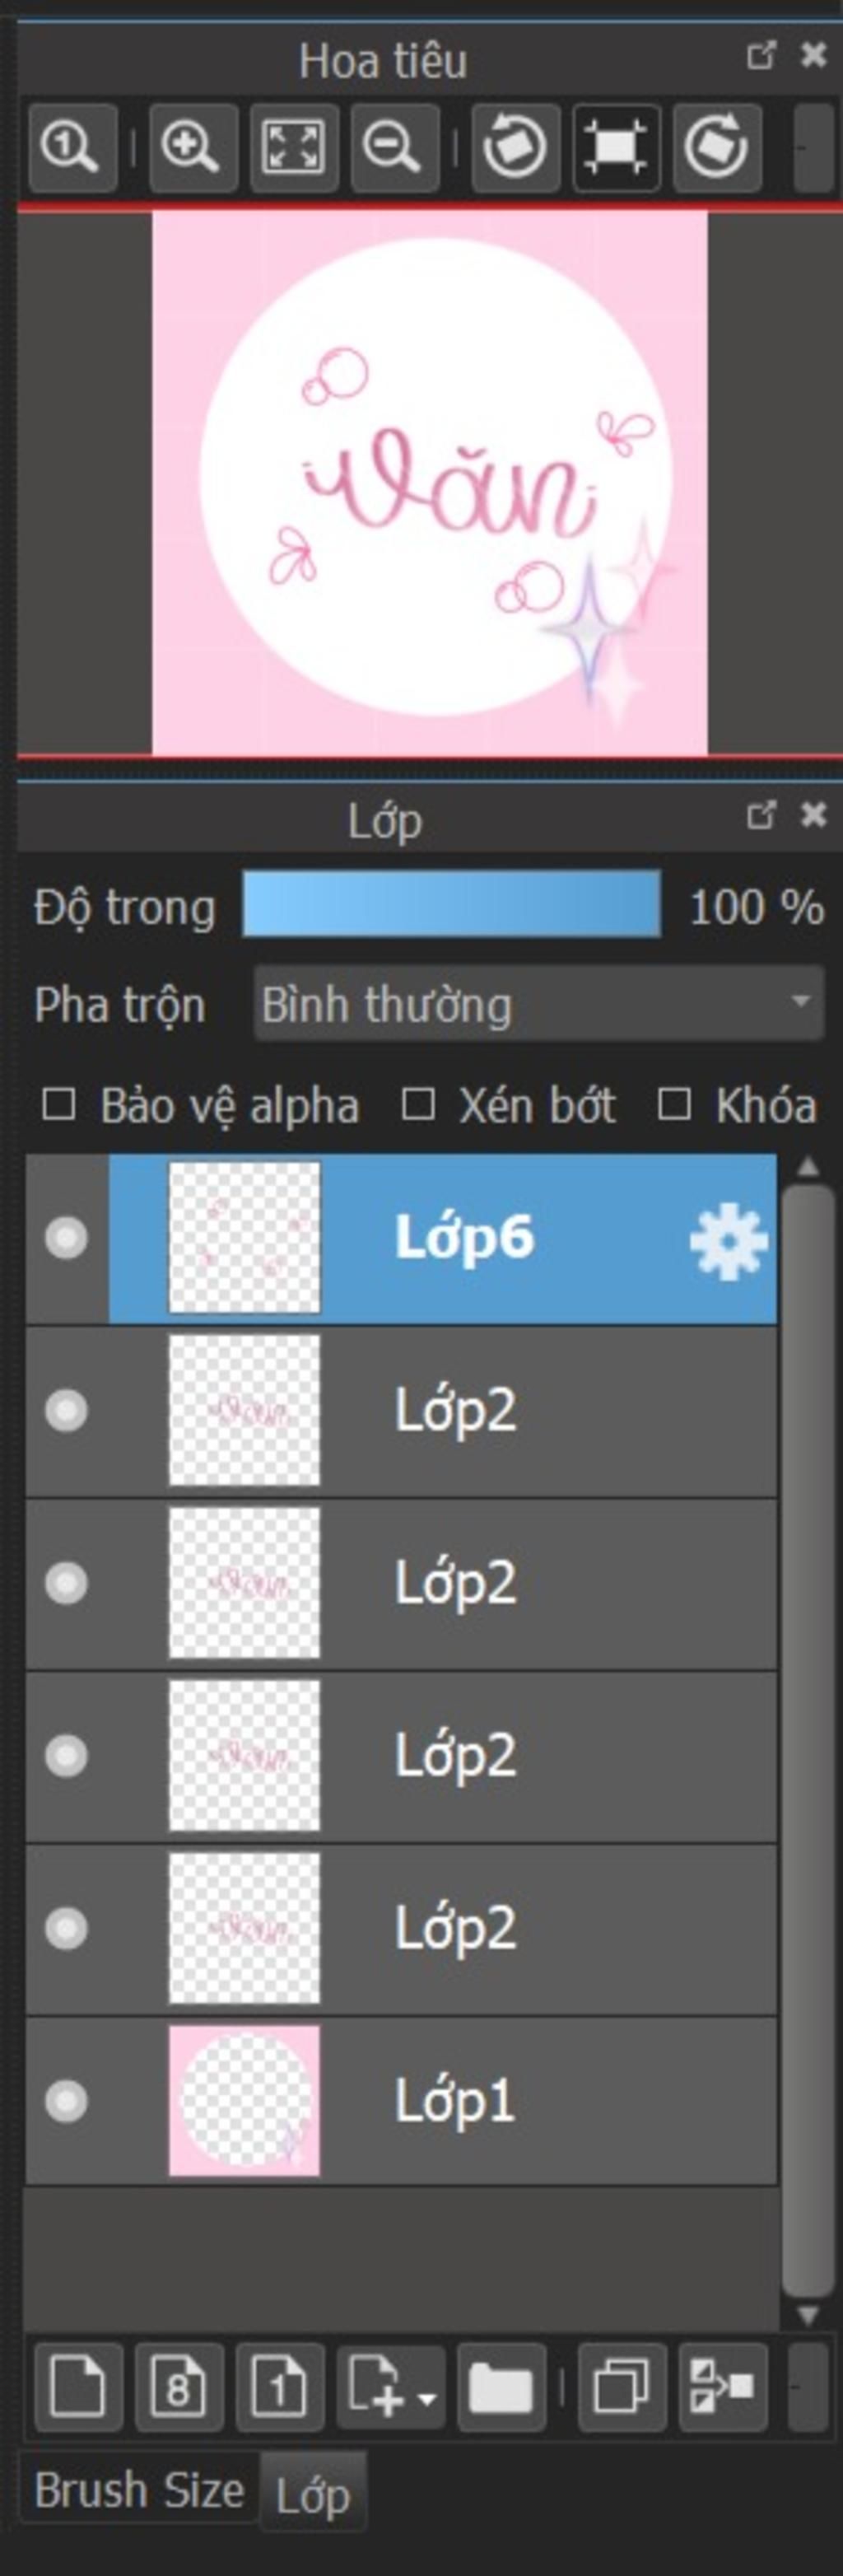The image size is (843, 2576).
Task: Switch to the Brush Size tab
Action: 139,2489
